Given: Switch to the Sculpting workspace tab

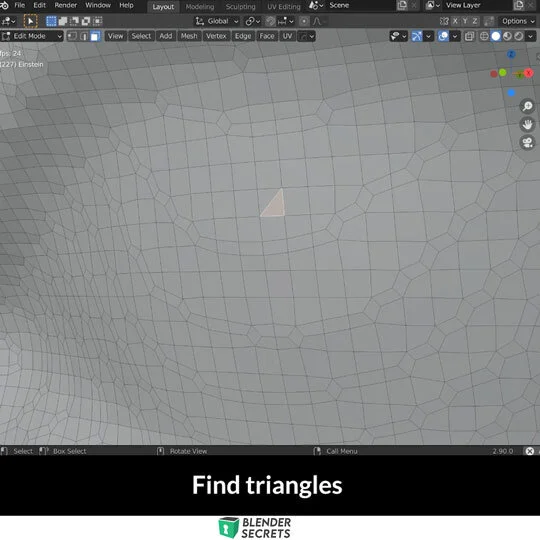Looking at the screenshot, I should [x=240, y=7].
